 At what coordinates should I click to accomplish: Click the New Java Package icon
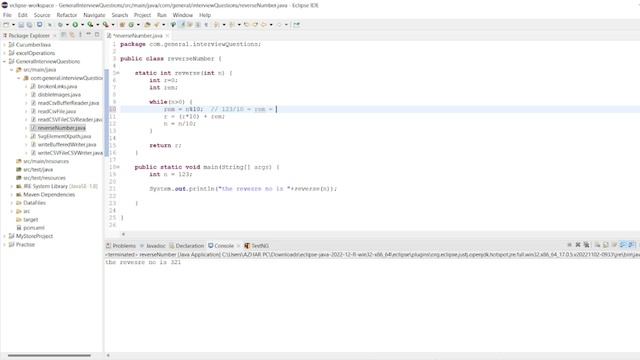coord(122,24)
